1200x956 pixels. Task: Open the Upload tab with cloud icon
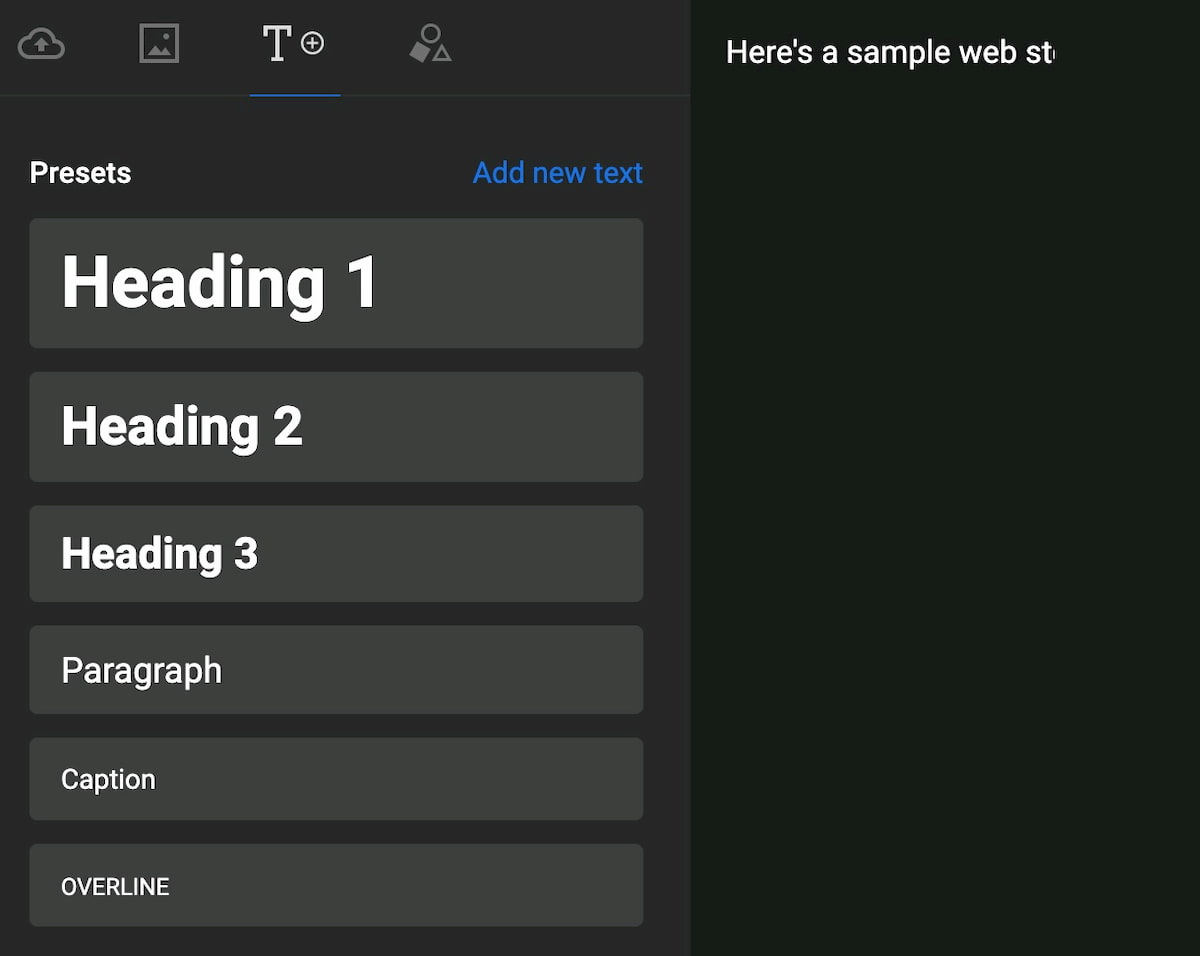click(42, 45)
